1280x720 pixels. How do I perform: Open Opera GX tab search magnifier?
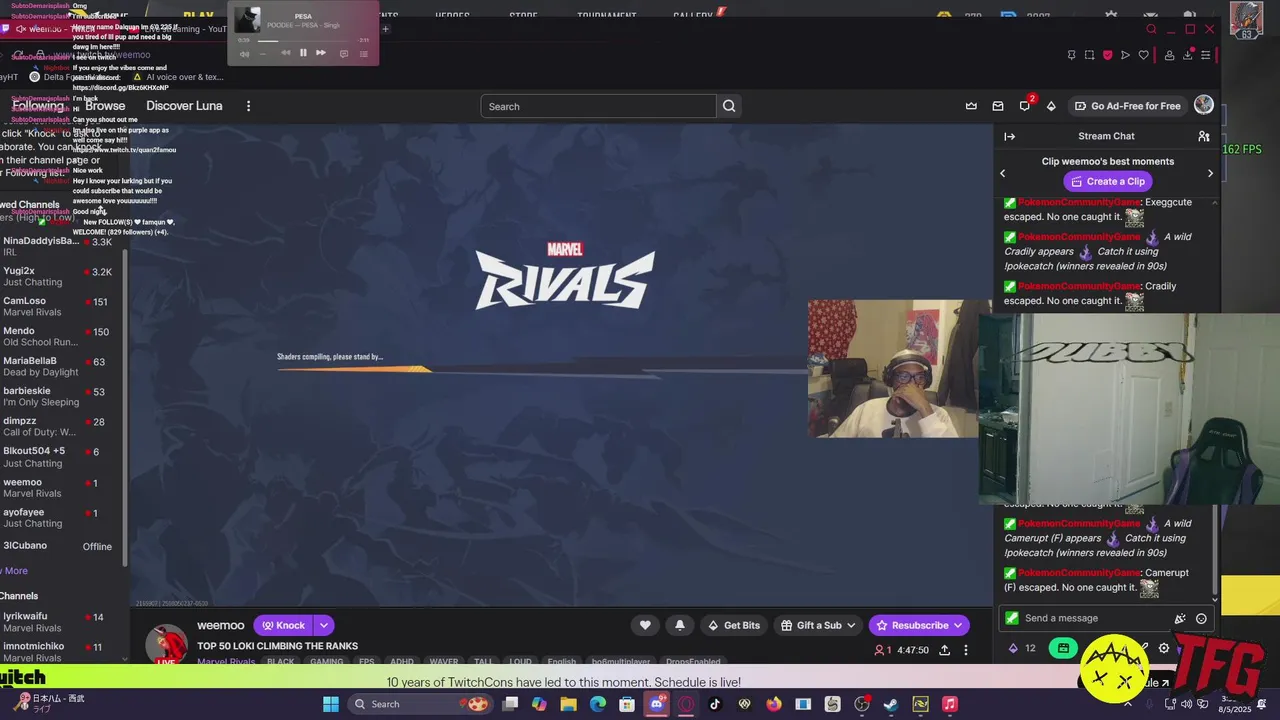pos(1151,29)
